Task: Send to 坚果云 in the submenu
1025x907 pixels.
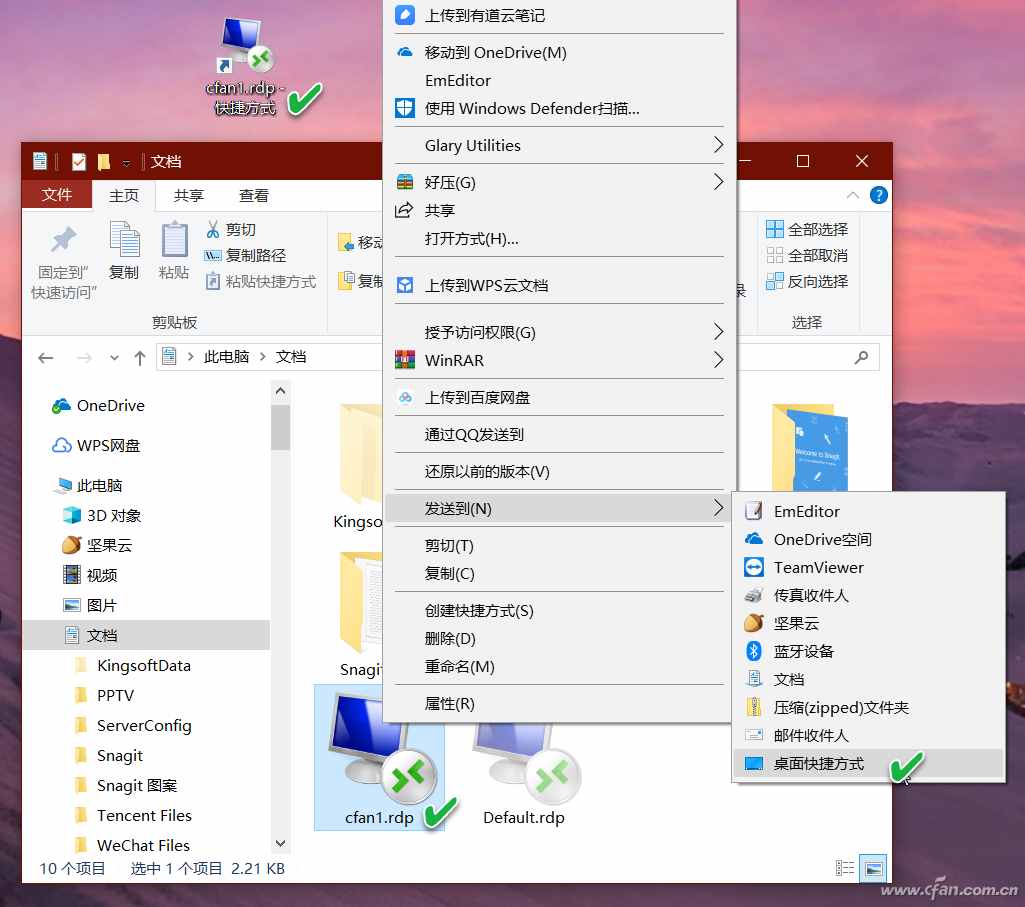Action: [x=868, y=623]
